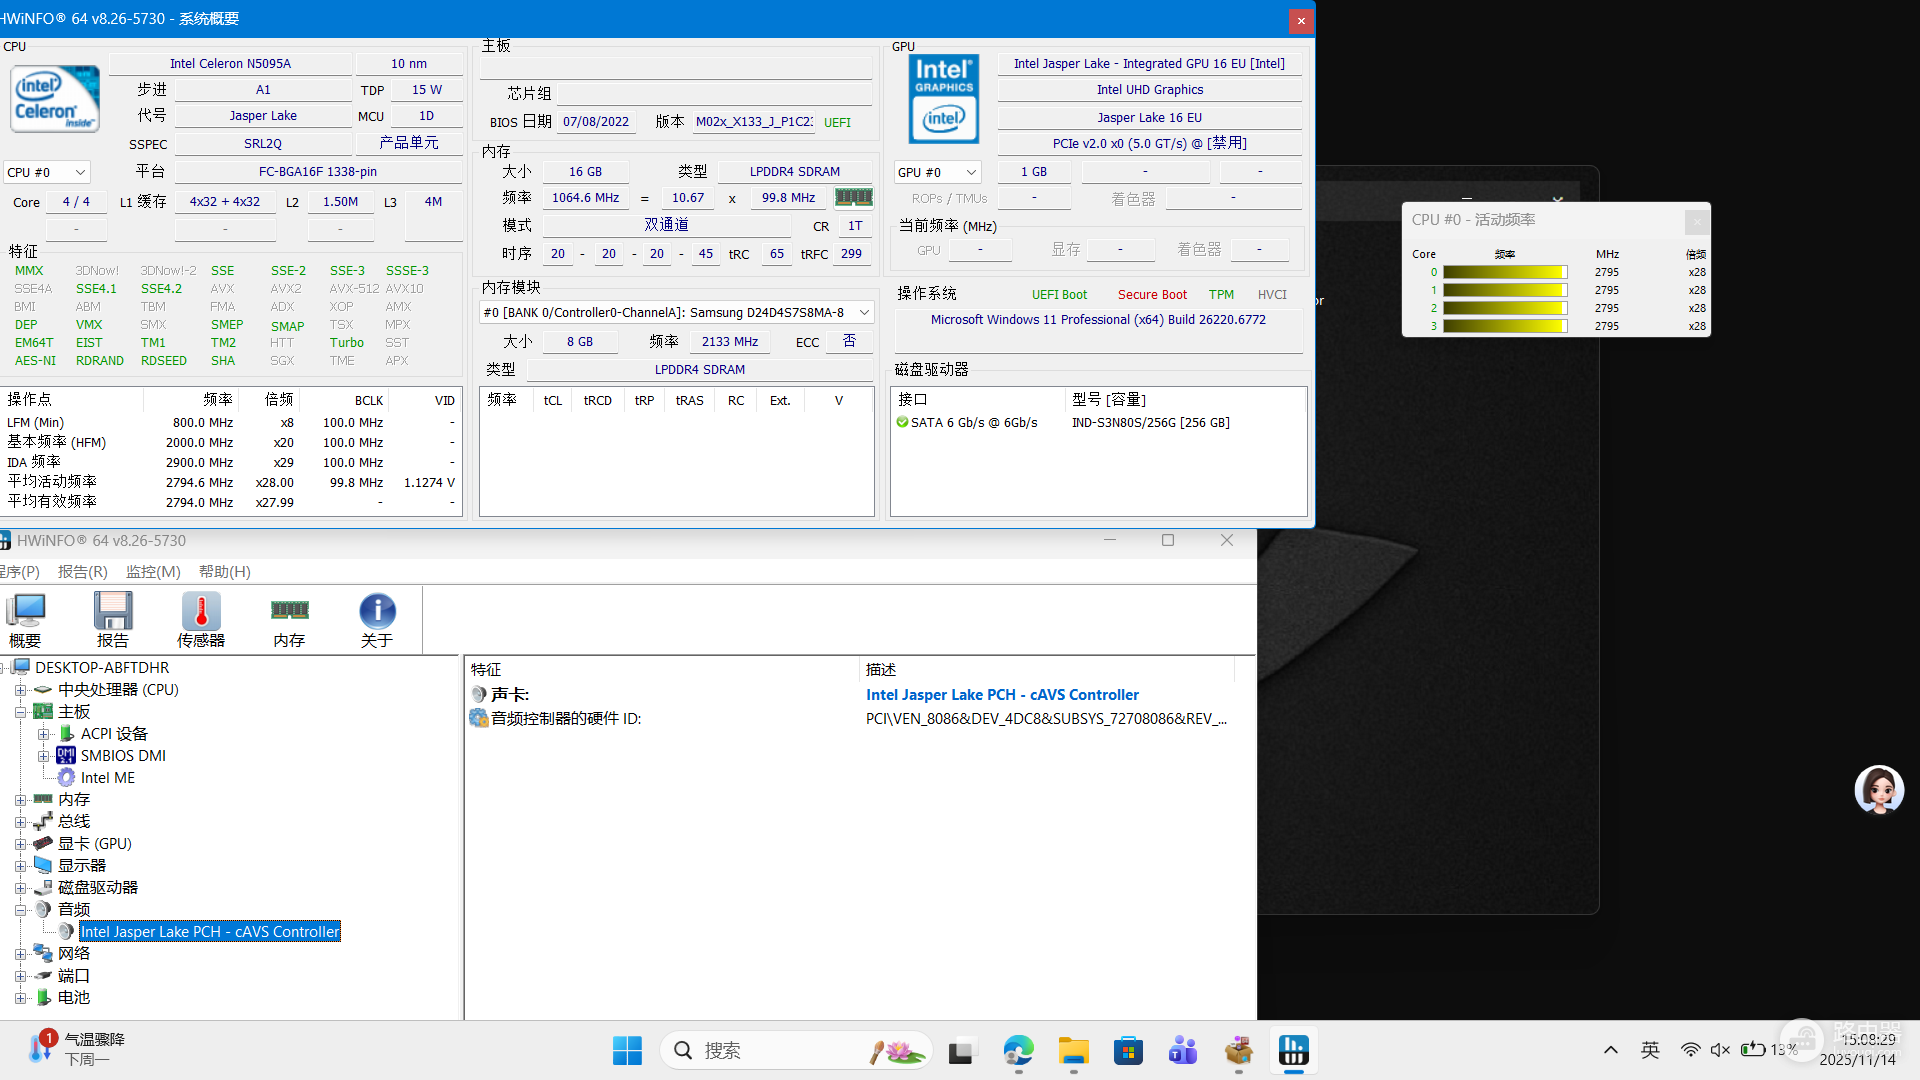Click Core 0 frequency bar

1505,272
